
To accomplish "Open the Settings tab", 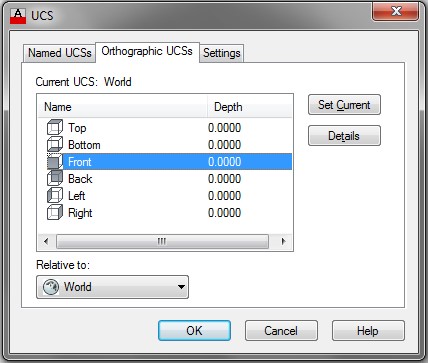I will [x=222, y=53].
